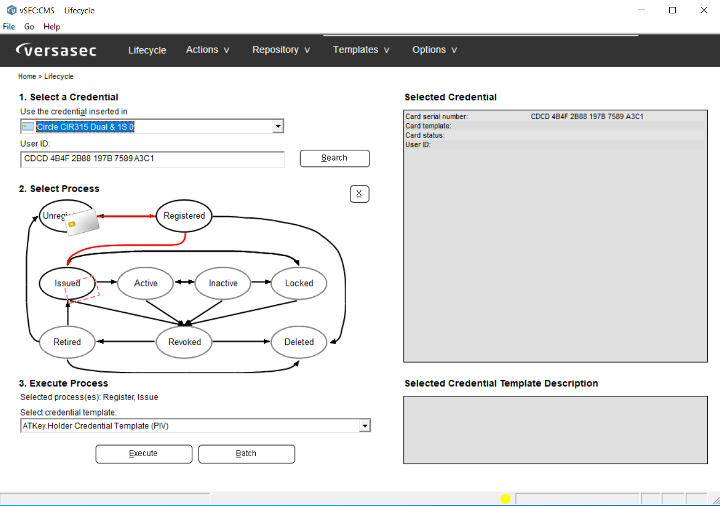Expand the Actions navigation menu
This screenshot has height=506, width=720.
tap(208, 50)
